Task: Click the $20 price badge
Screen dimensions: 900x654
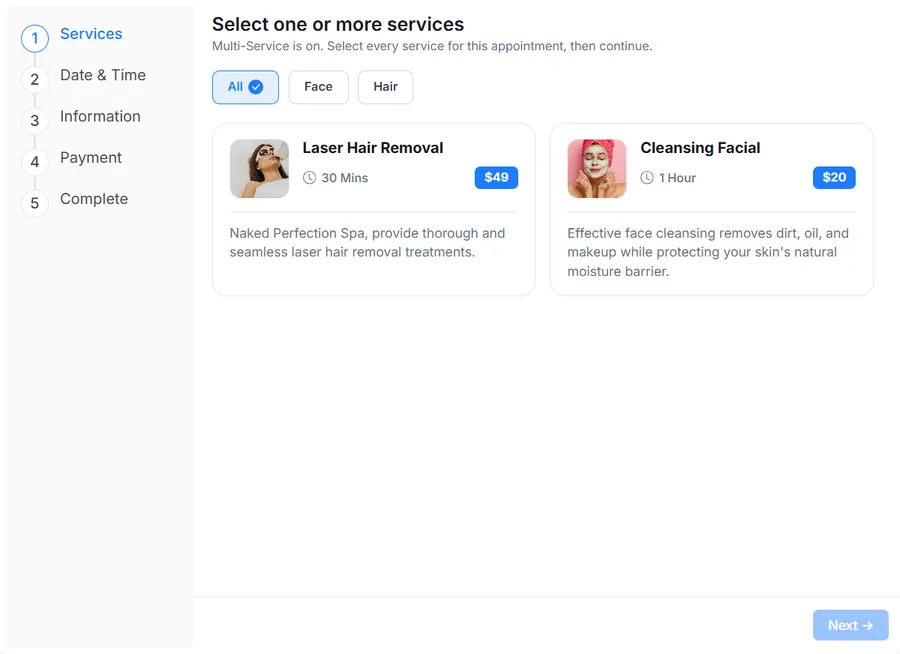Action: 834,177
